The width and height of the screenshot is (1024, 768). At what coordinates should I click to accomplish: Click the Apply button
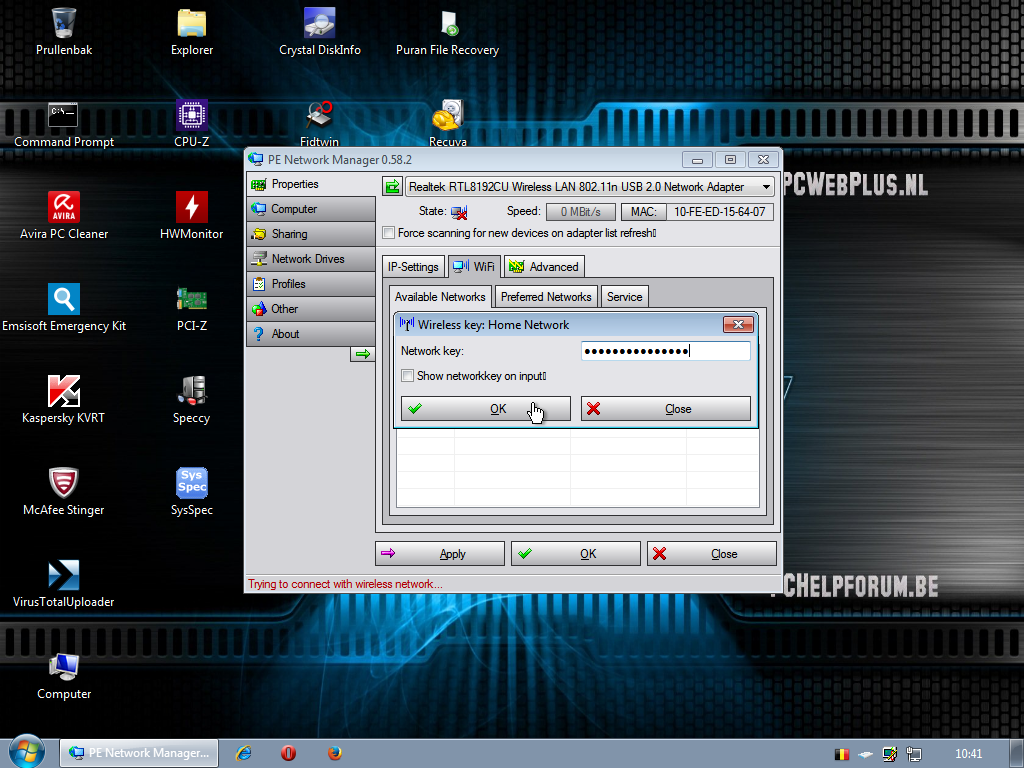tap(440, 554)
